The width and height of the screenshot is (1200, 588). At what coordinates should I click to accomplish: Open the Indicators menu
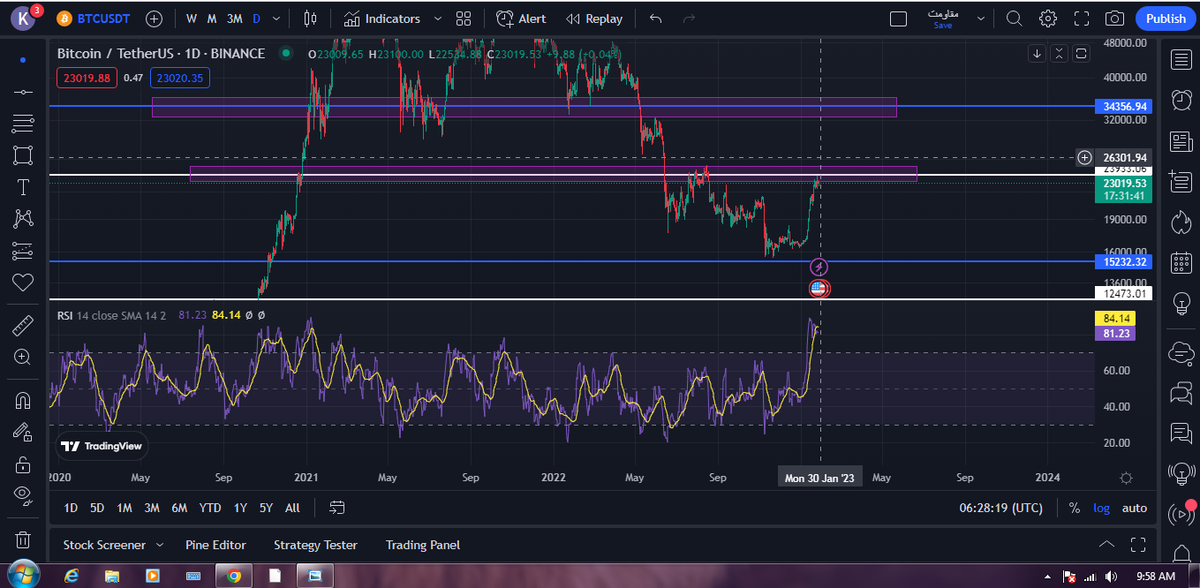[381, 19]
